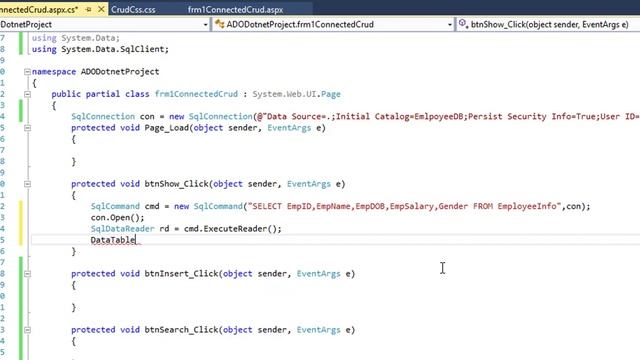The image size is (640, 360).
Task: Click the SqlConnection connection string
Action: 448,116
